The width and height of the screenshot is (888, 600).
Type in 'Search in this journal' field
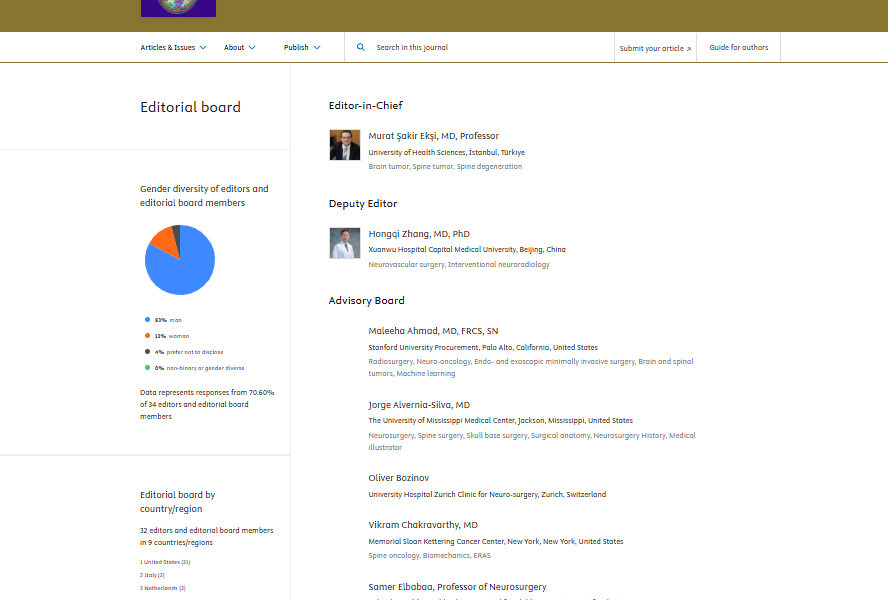click(480, 47)
